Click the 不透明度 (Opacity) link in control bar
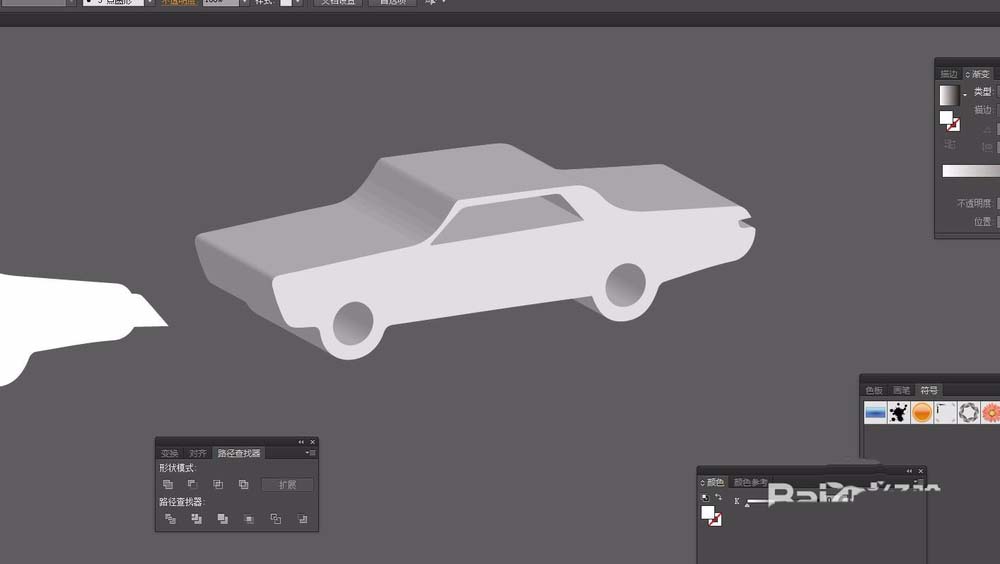 coord(178,2)
